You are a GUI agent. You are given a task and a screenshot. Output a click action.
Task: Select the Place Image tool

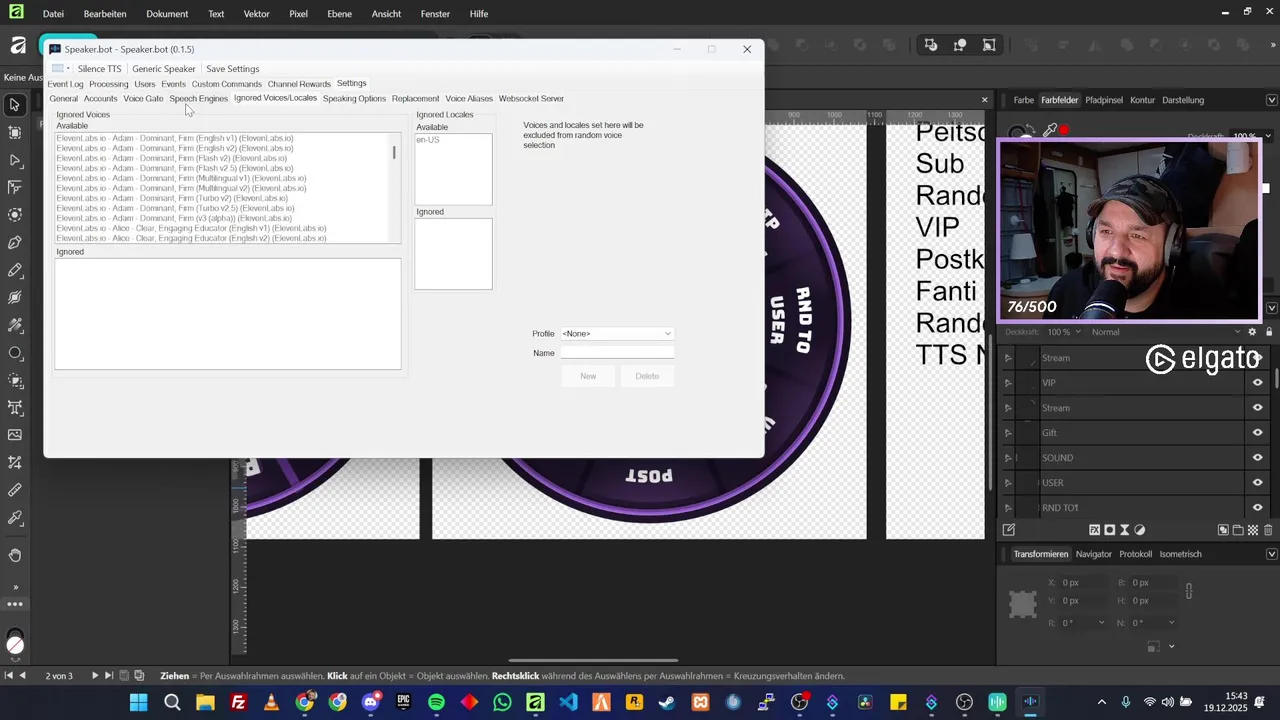[x=15, y=435]
